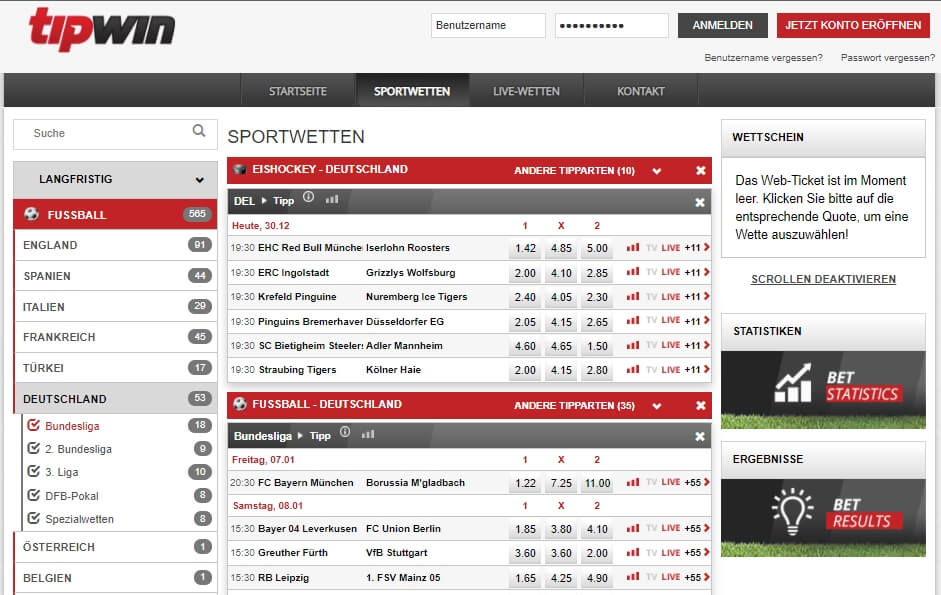This screenshot has height=595, width=941.
Task: Click the football icon in Fussball sidebar header
Action: (31, 214)
